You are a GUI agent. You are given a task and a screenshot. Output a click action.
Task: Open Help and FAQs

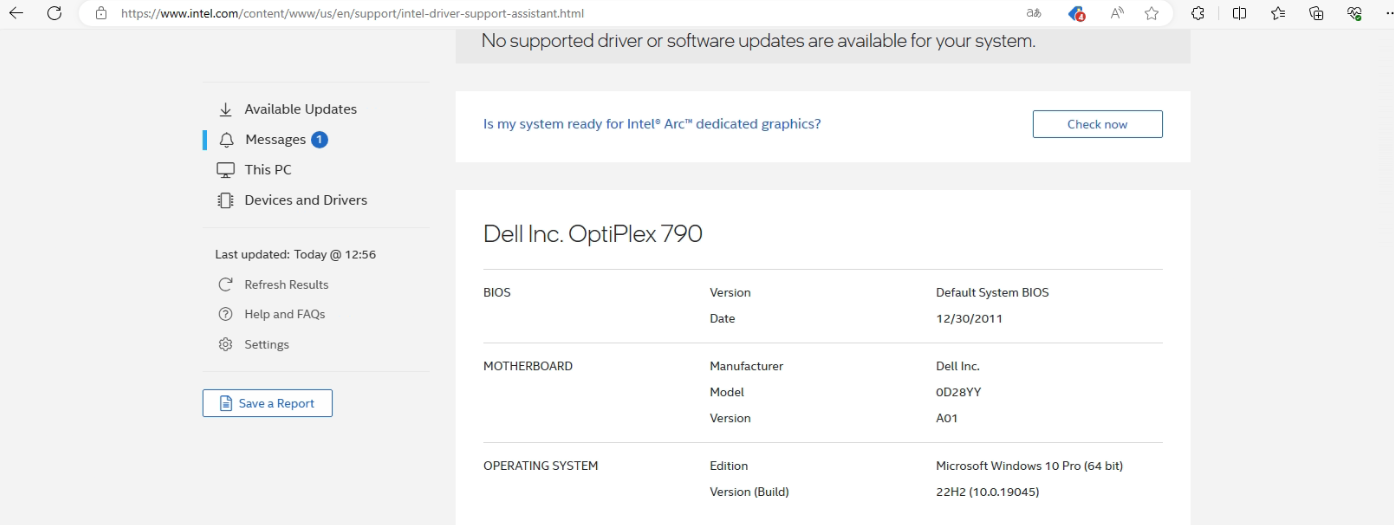pyautogui.click(x=271, y=314)
